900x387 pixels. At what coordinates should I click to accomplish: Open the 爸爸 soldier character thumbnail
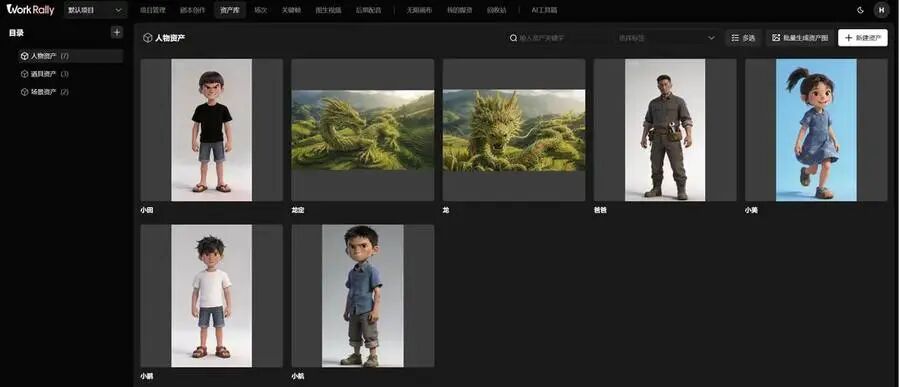pyautogui.click(x=665, y=130)
